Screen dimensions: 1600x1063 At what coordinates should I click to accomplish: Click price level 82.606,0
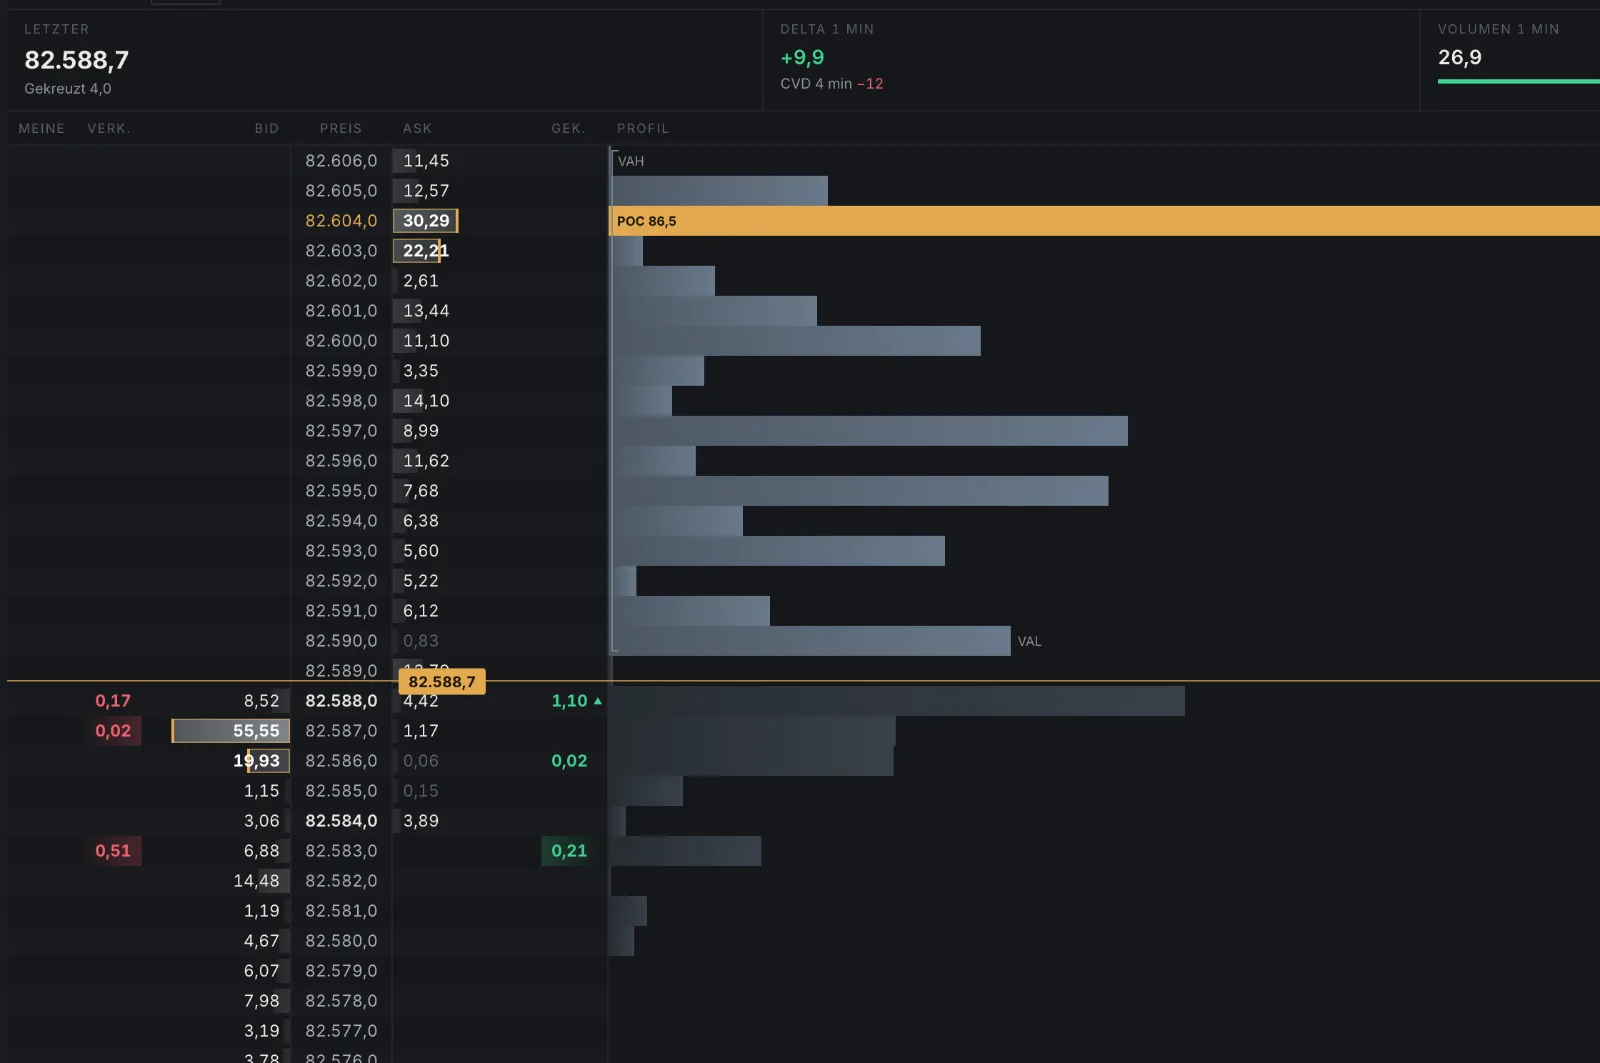[341, 161]
